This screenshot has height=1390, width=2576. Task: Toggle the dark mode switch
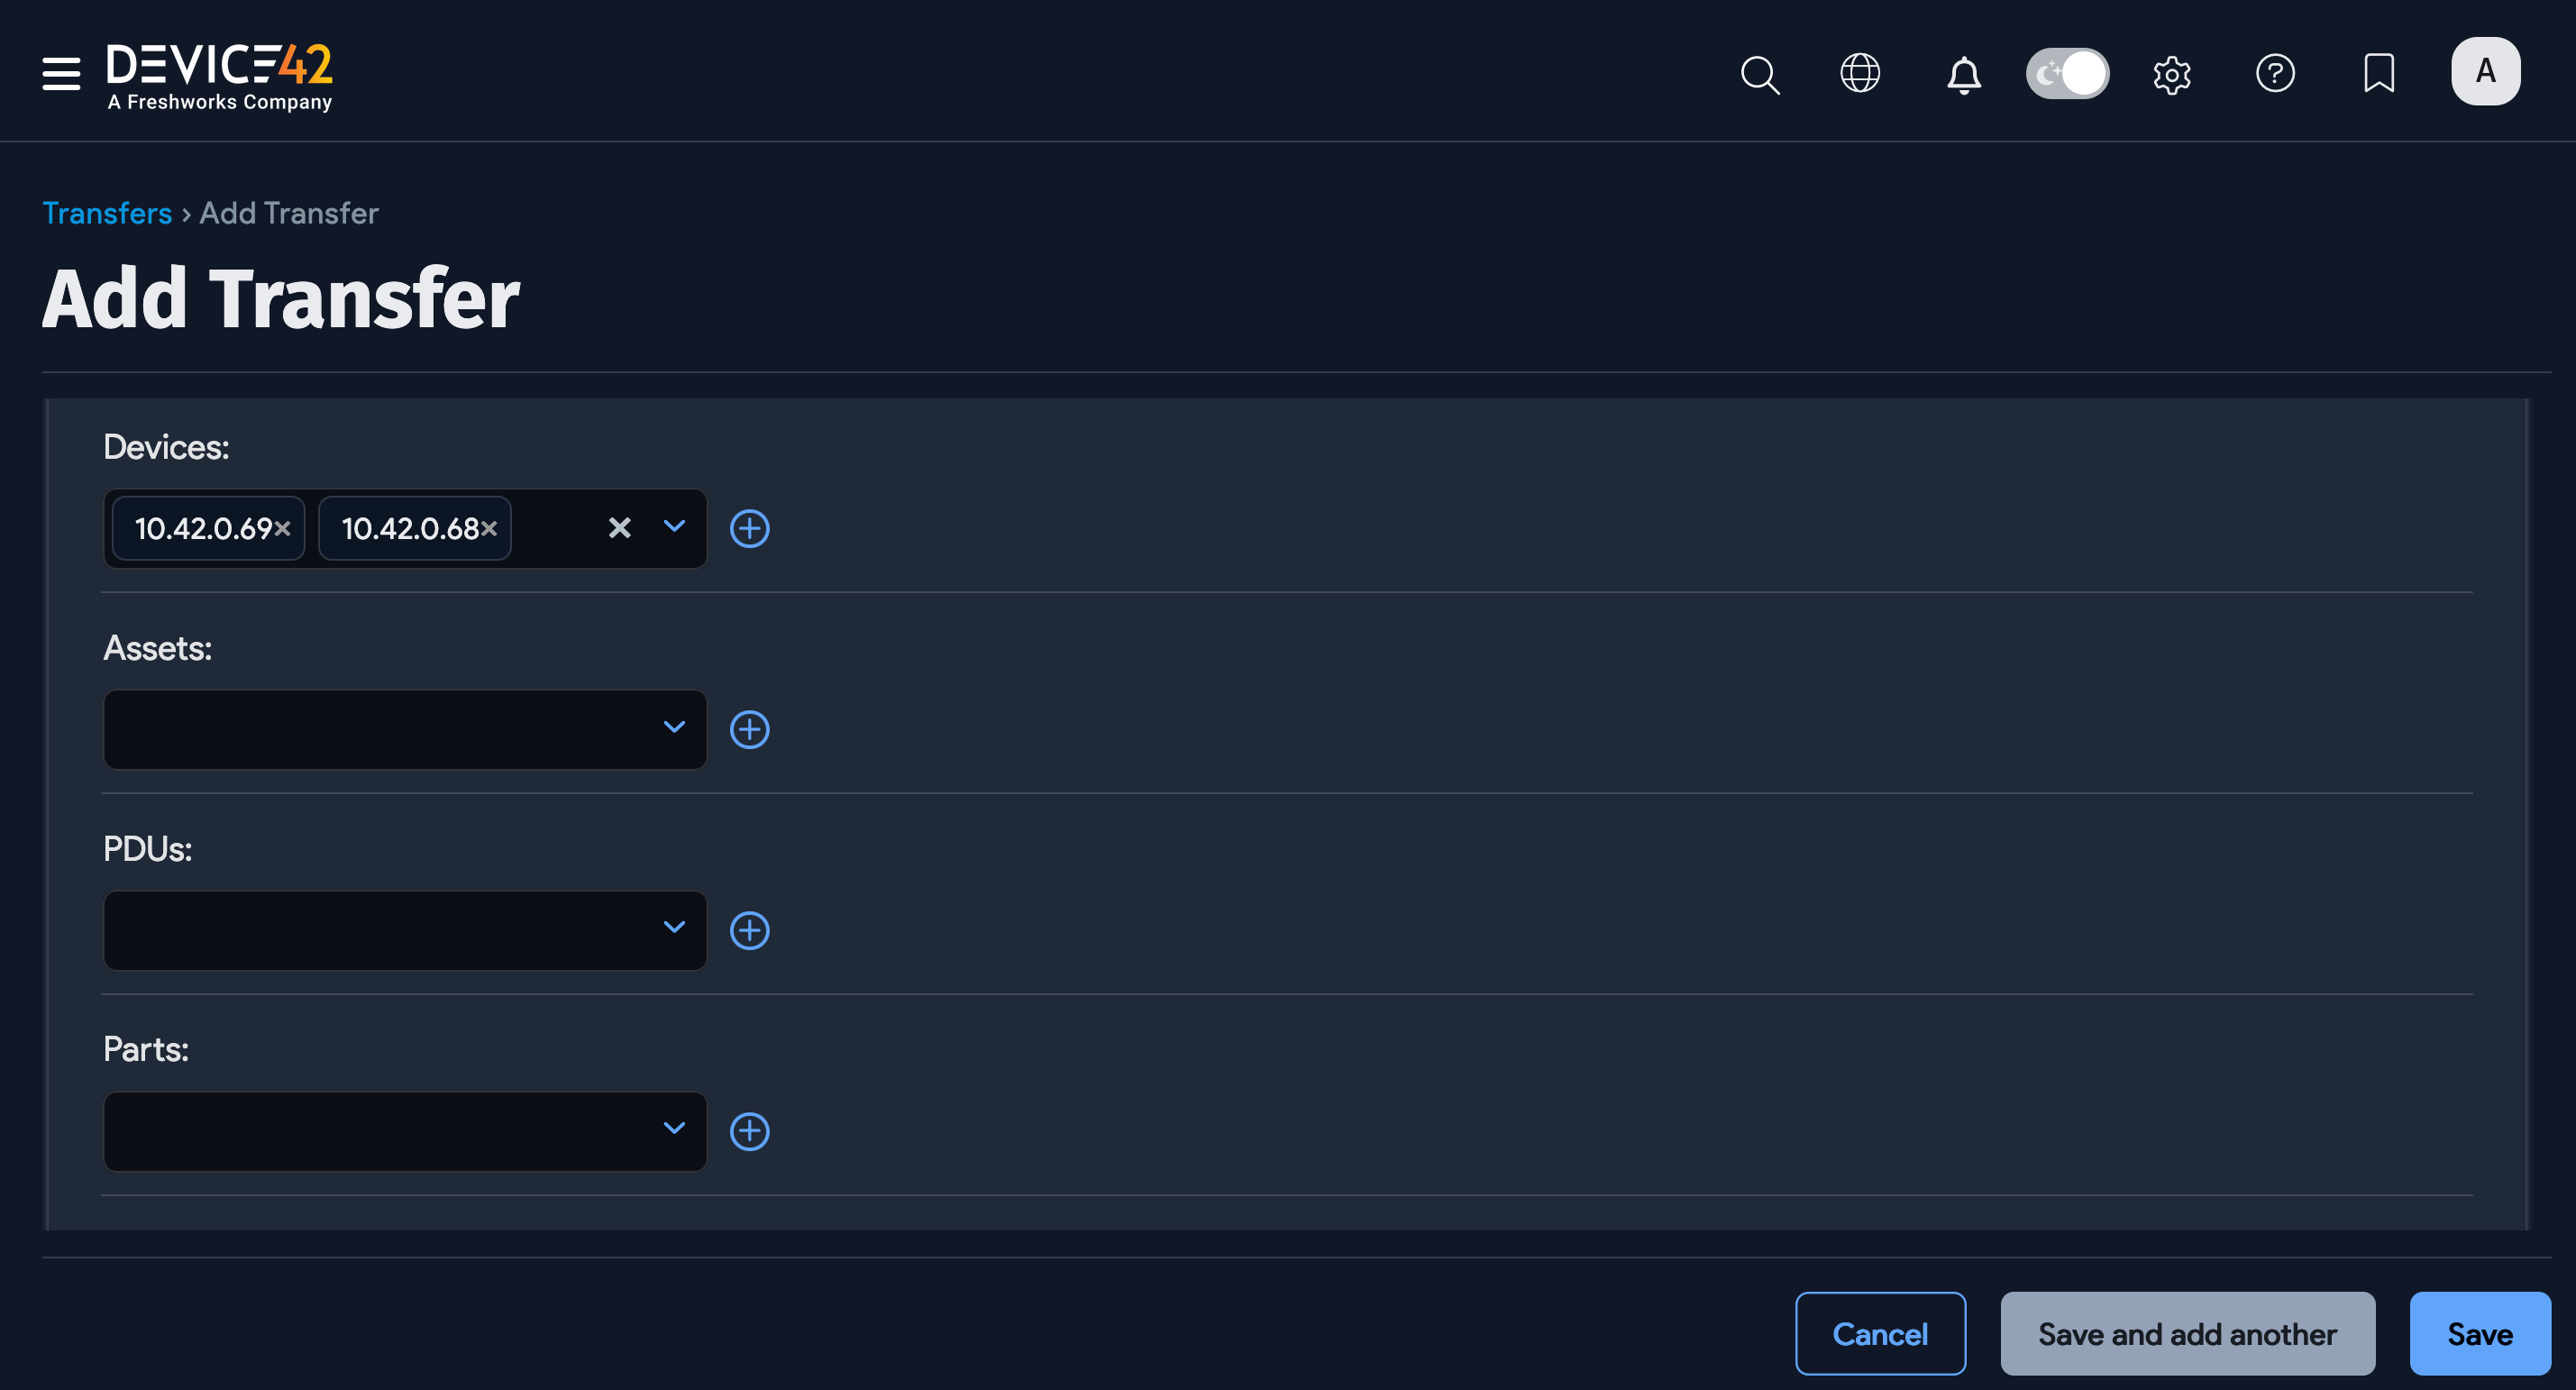coord(2067,73)
